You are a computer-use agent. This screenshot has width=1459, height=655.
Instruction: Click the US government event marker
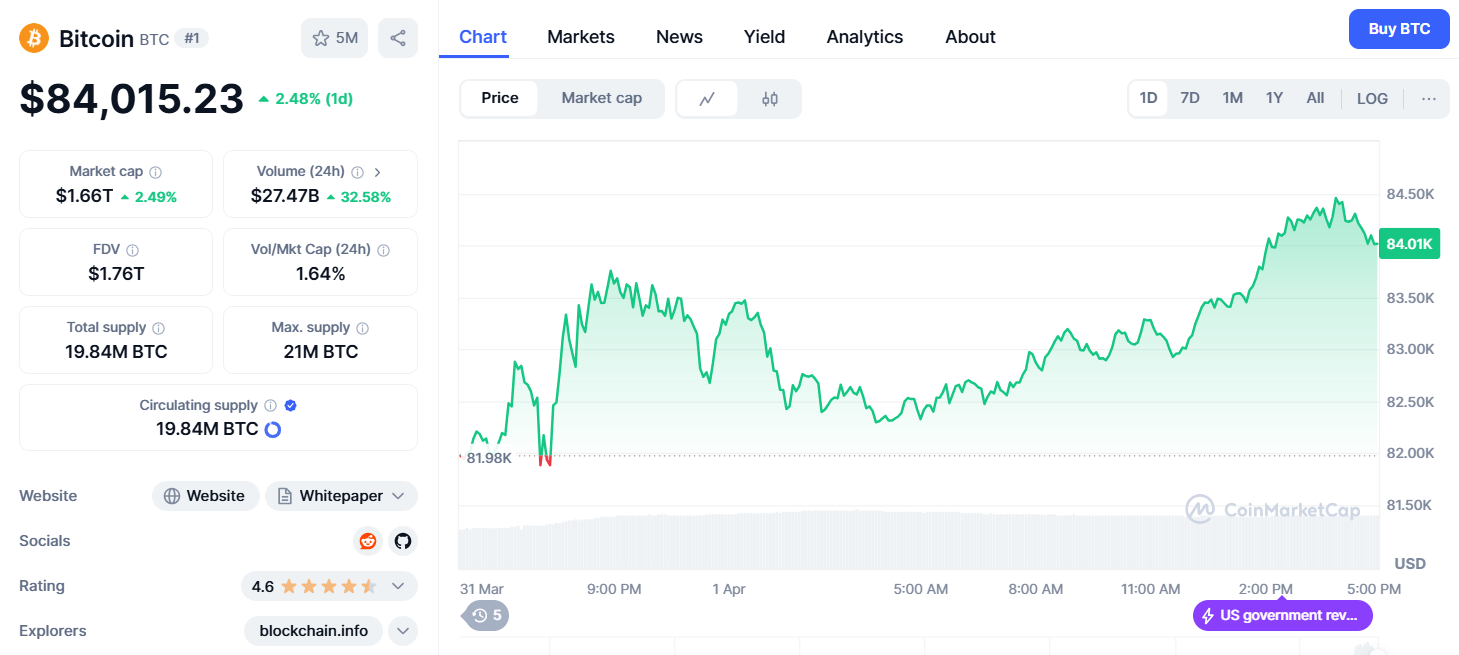click(x=1282, y=615)
